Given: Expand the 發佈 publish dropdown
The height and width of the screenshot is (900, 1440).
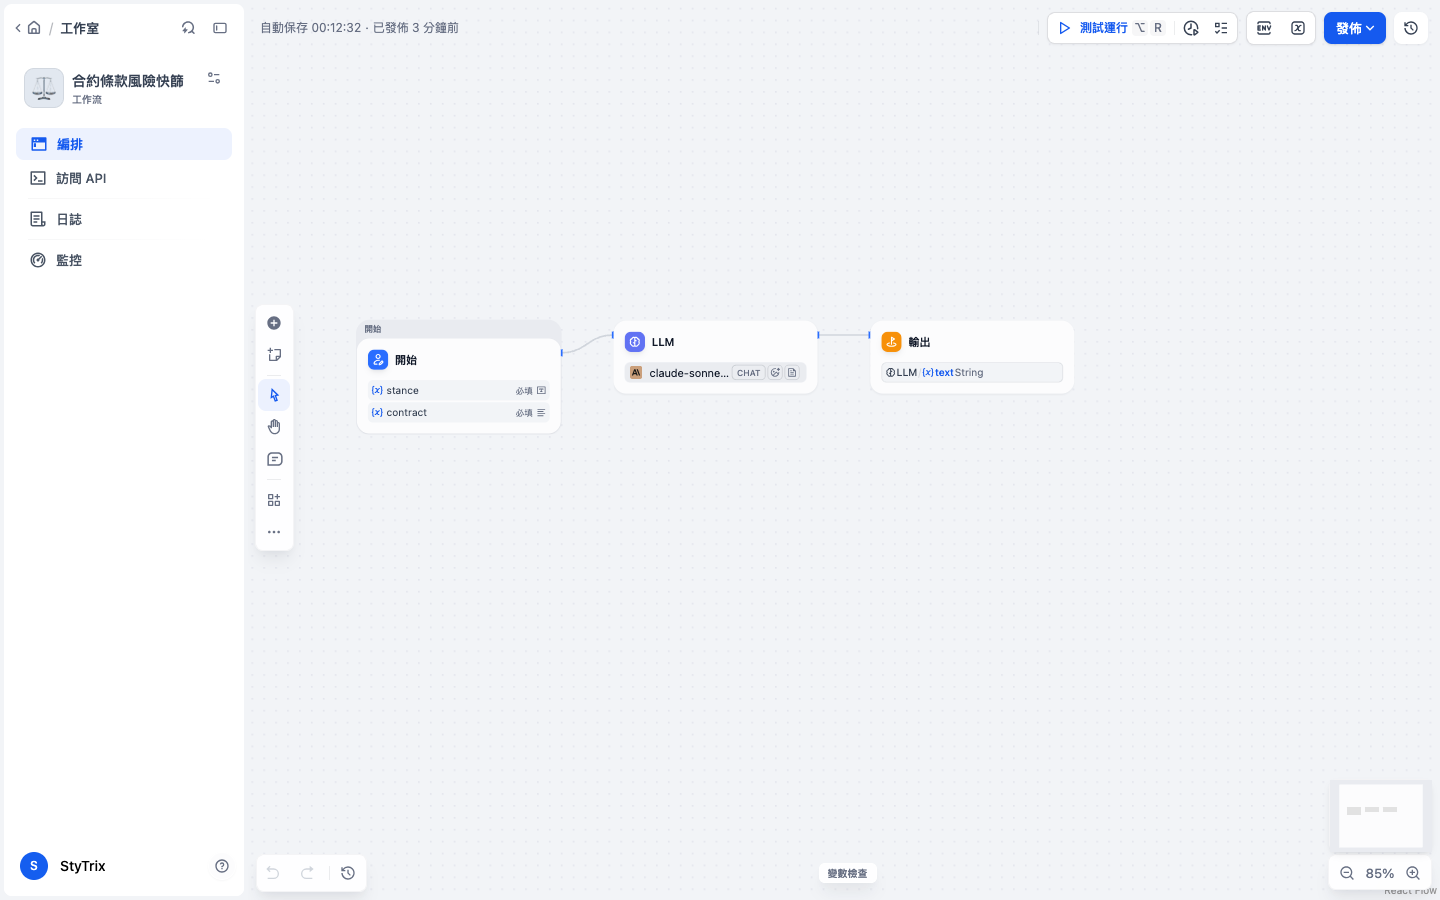Looking at the screenshot, I should 1355,28.
